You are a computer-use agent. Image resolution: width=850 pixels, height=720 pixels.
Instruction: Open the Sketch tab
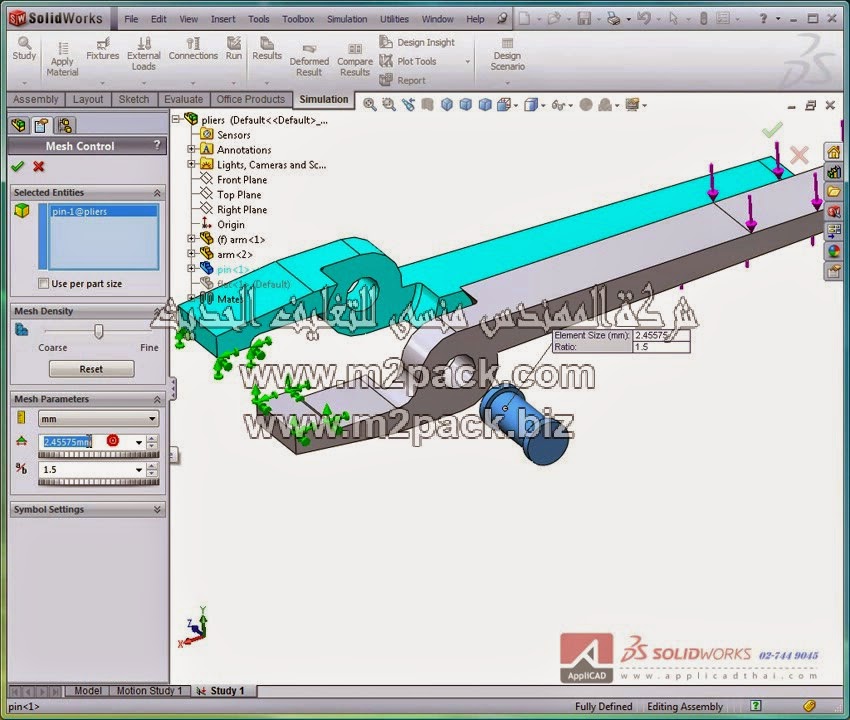click(x=134, y=99)
